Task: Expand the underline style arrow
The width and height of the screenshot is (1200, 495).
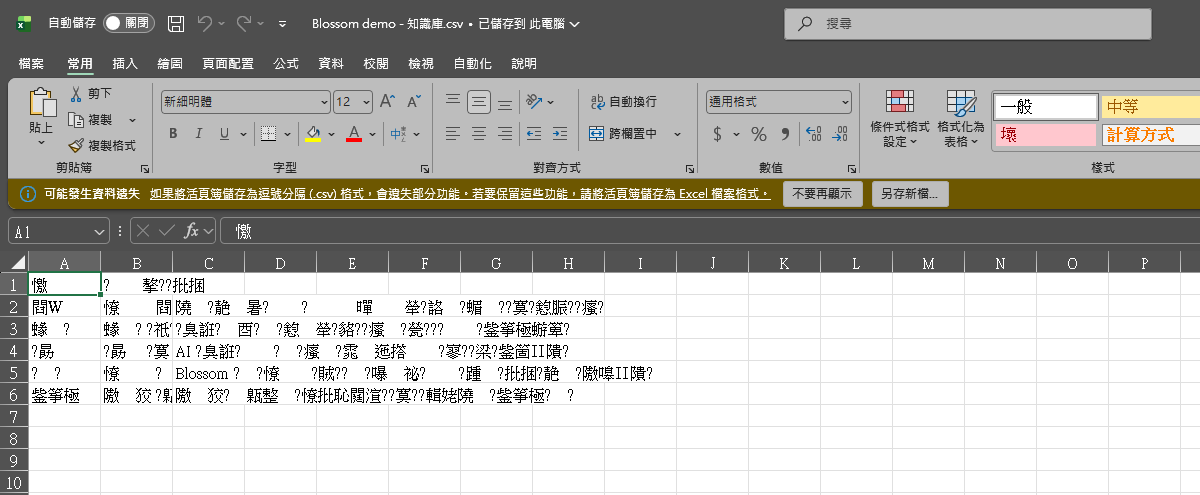Action: 243,134
